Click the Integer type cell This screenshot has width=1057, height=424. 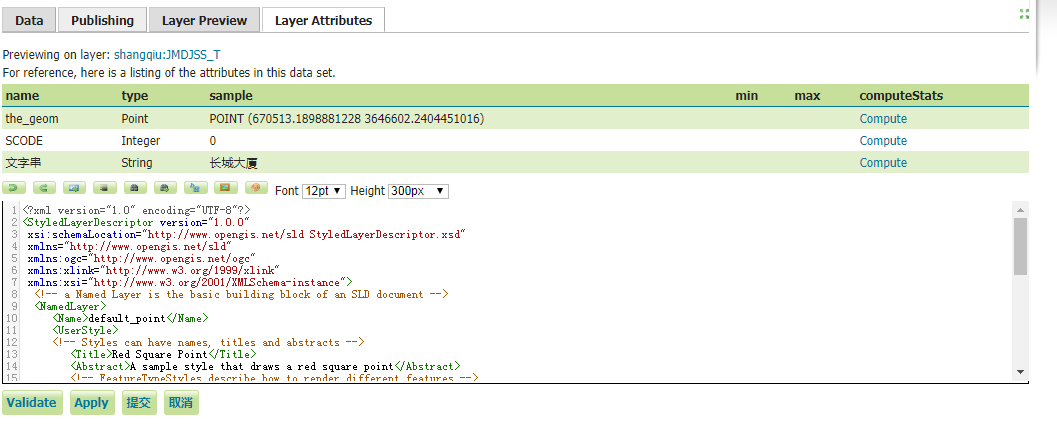coord(141,141)
